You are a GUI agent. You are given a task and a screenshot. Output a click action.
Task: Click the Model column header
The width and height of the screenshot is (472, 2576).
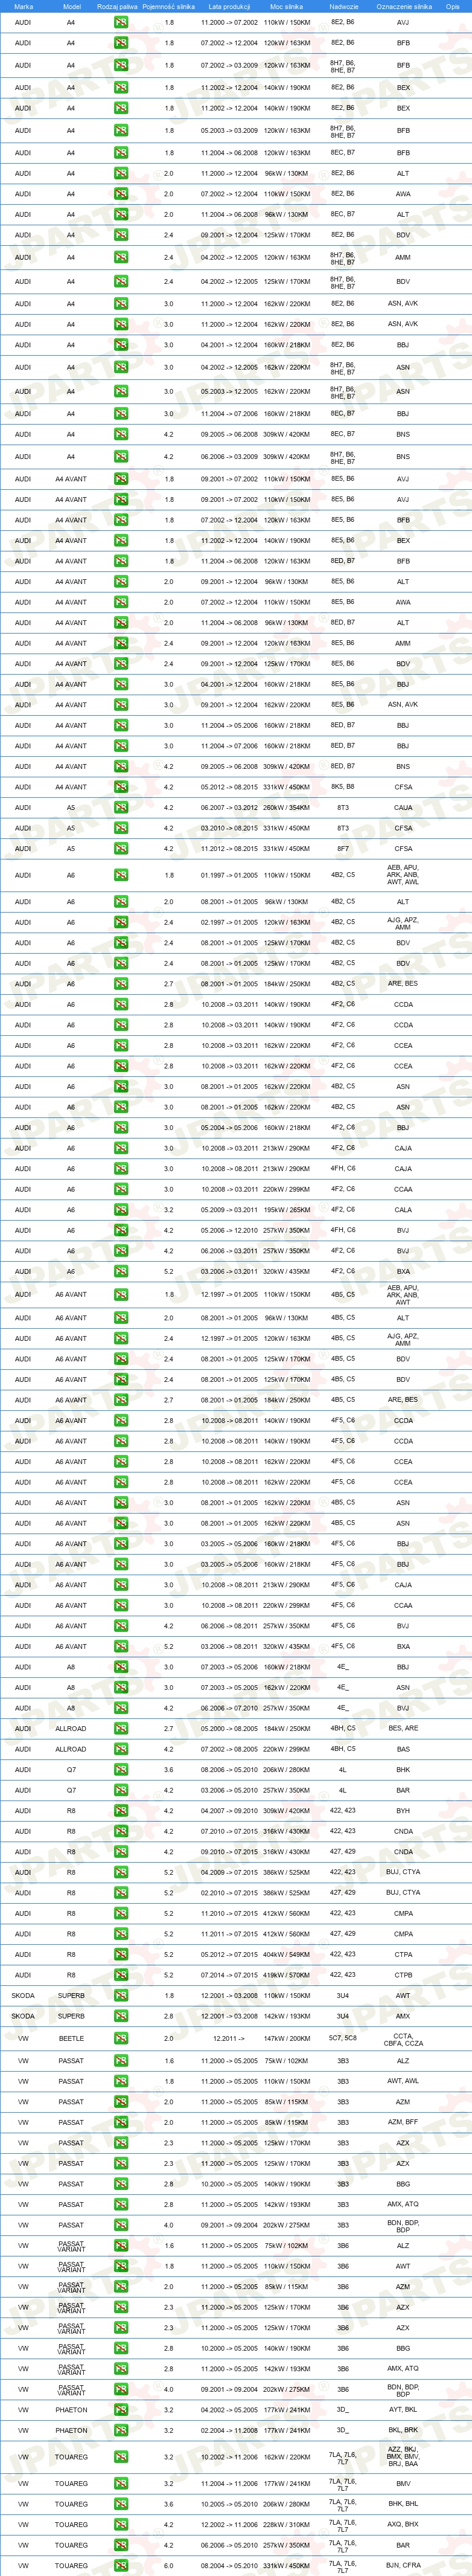click(x=71, y=6)
